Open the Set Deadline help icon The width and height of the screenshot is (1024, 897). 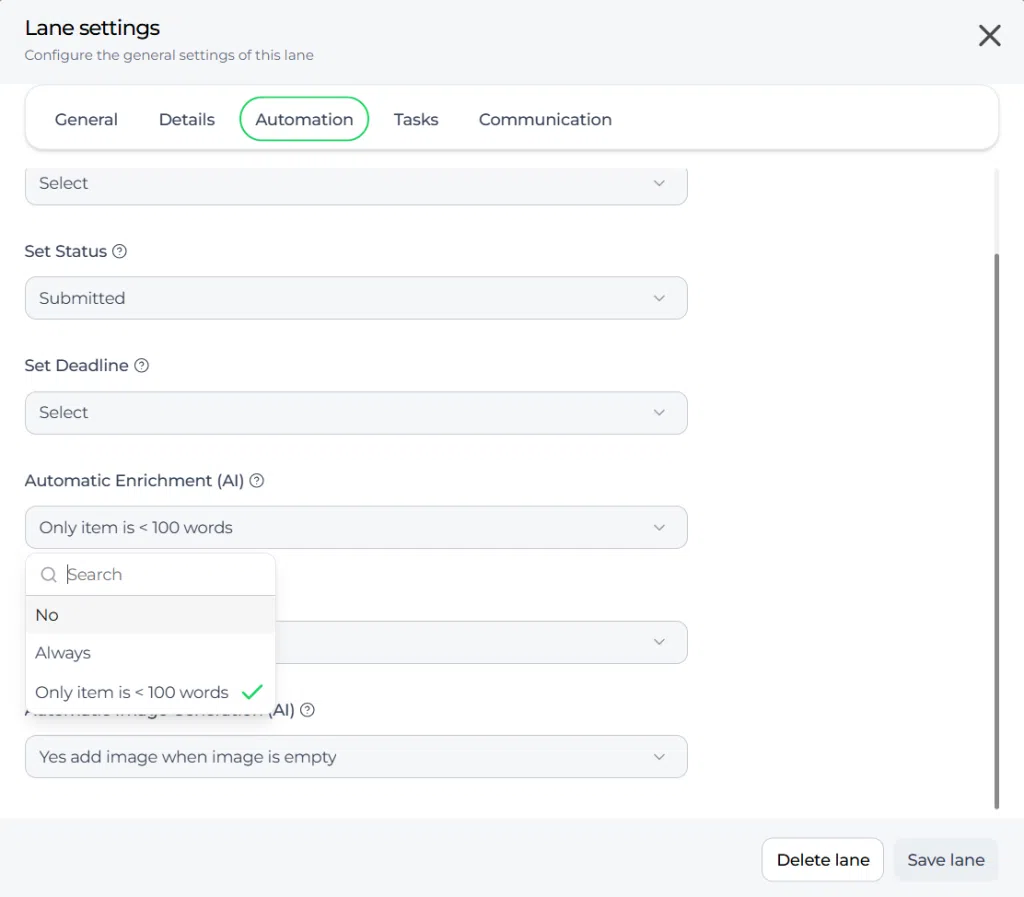[x=142, y=366]
